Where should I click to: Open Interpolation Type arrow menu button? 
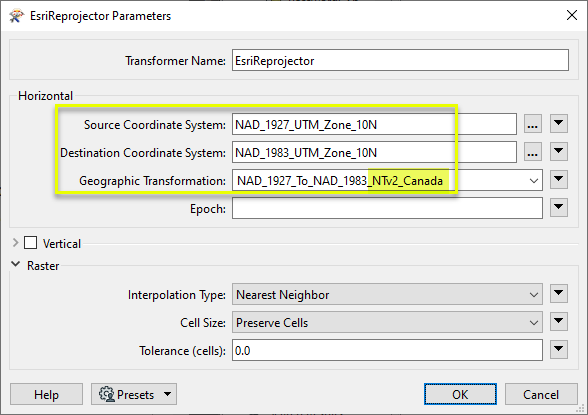tap(559, 293)
